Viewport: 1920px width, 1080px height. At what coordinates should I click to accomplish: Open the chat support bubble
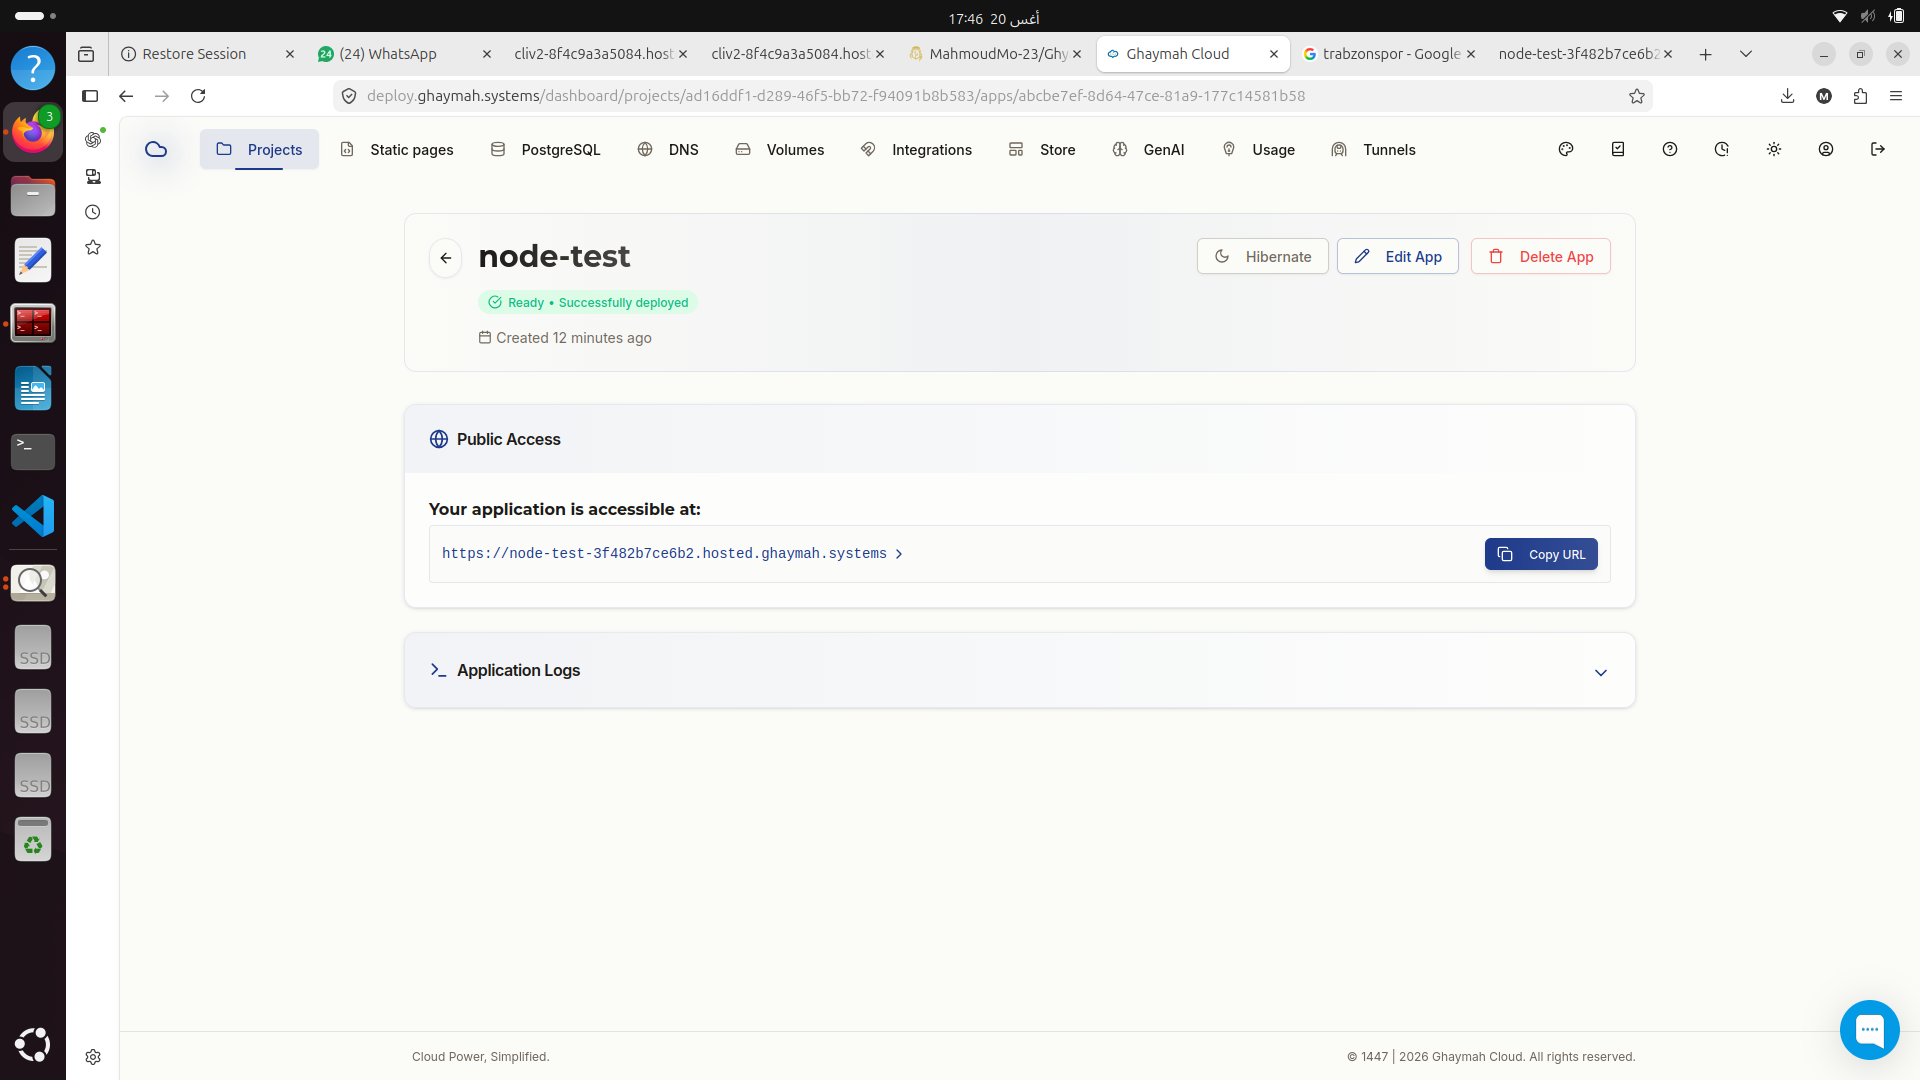[x=1869, y=1029]
